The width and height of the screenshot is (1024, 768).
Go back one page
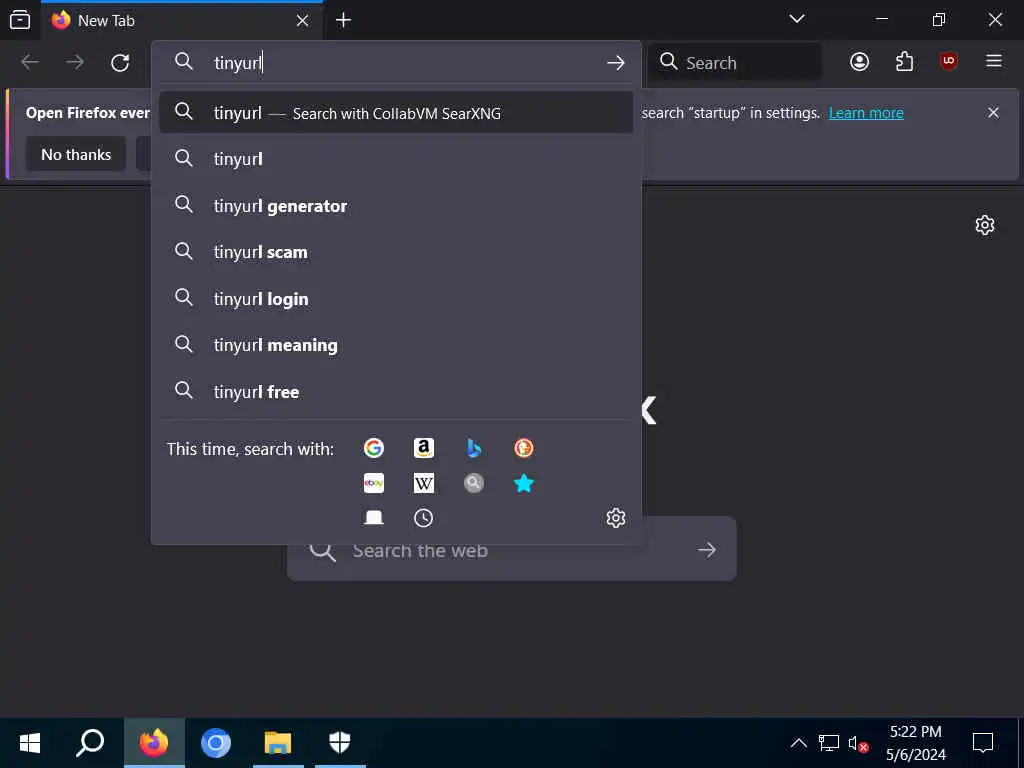pyautogui.click(x=30, y=63)
